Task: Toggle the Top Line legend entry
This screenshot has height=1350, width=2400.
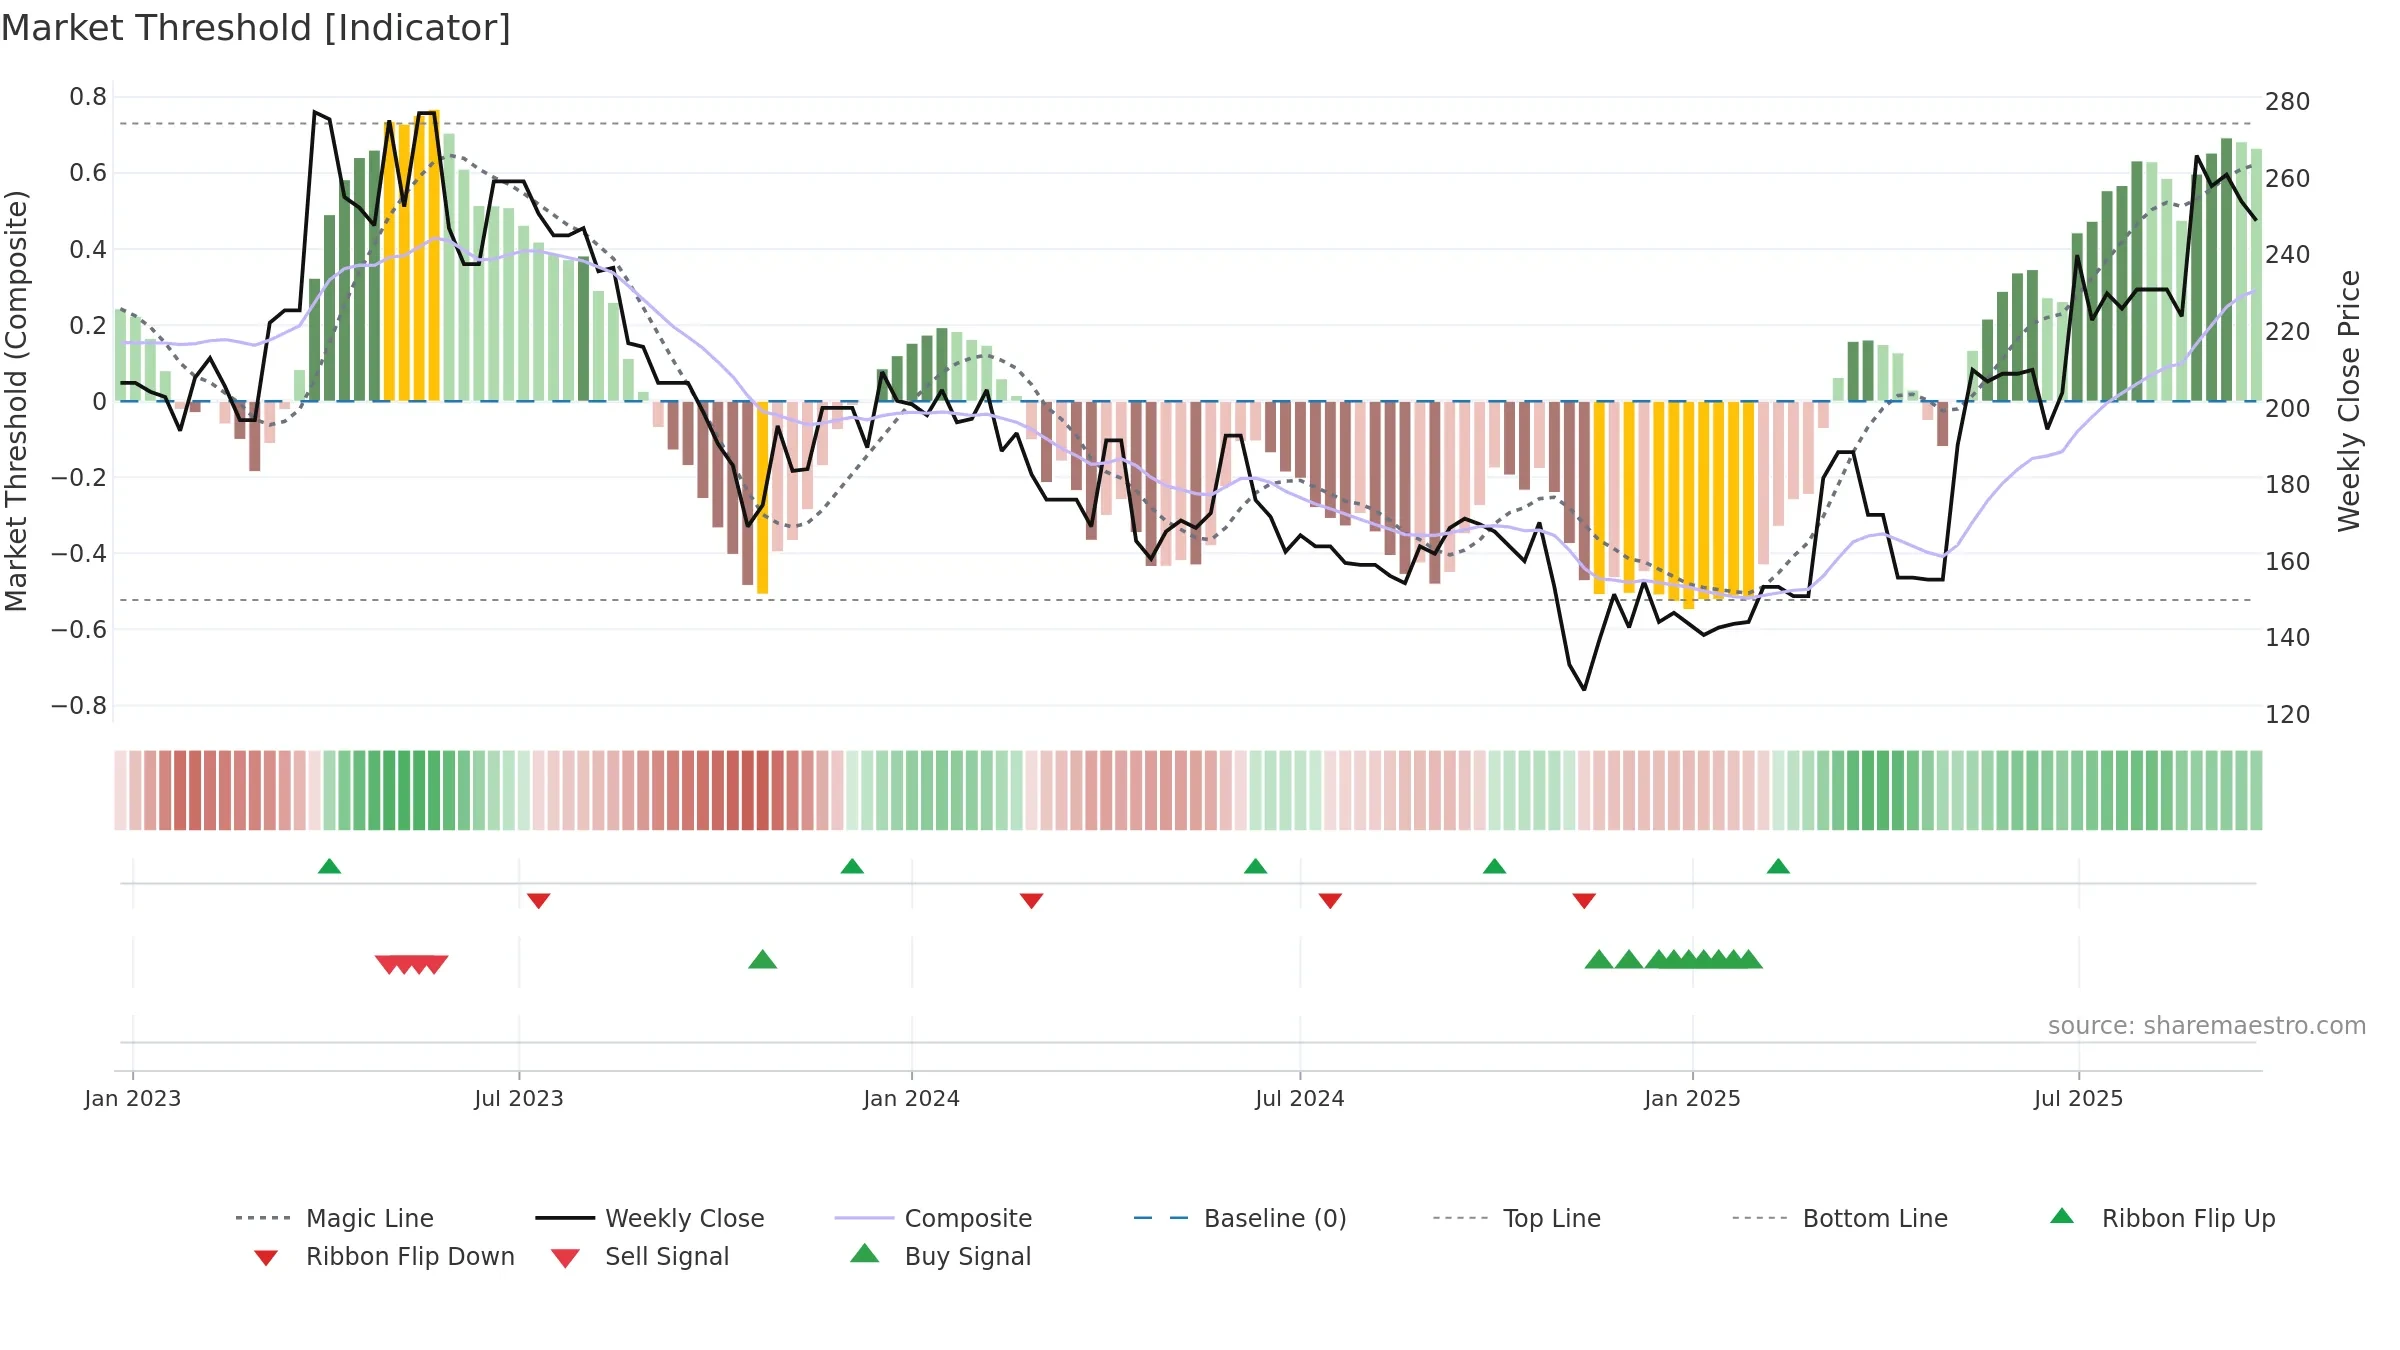Action: tap(1516, 1218)
